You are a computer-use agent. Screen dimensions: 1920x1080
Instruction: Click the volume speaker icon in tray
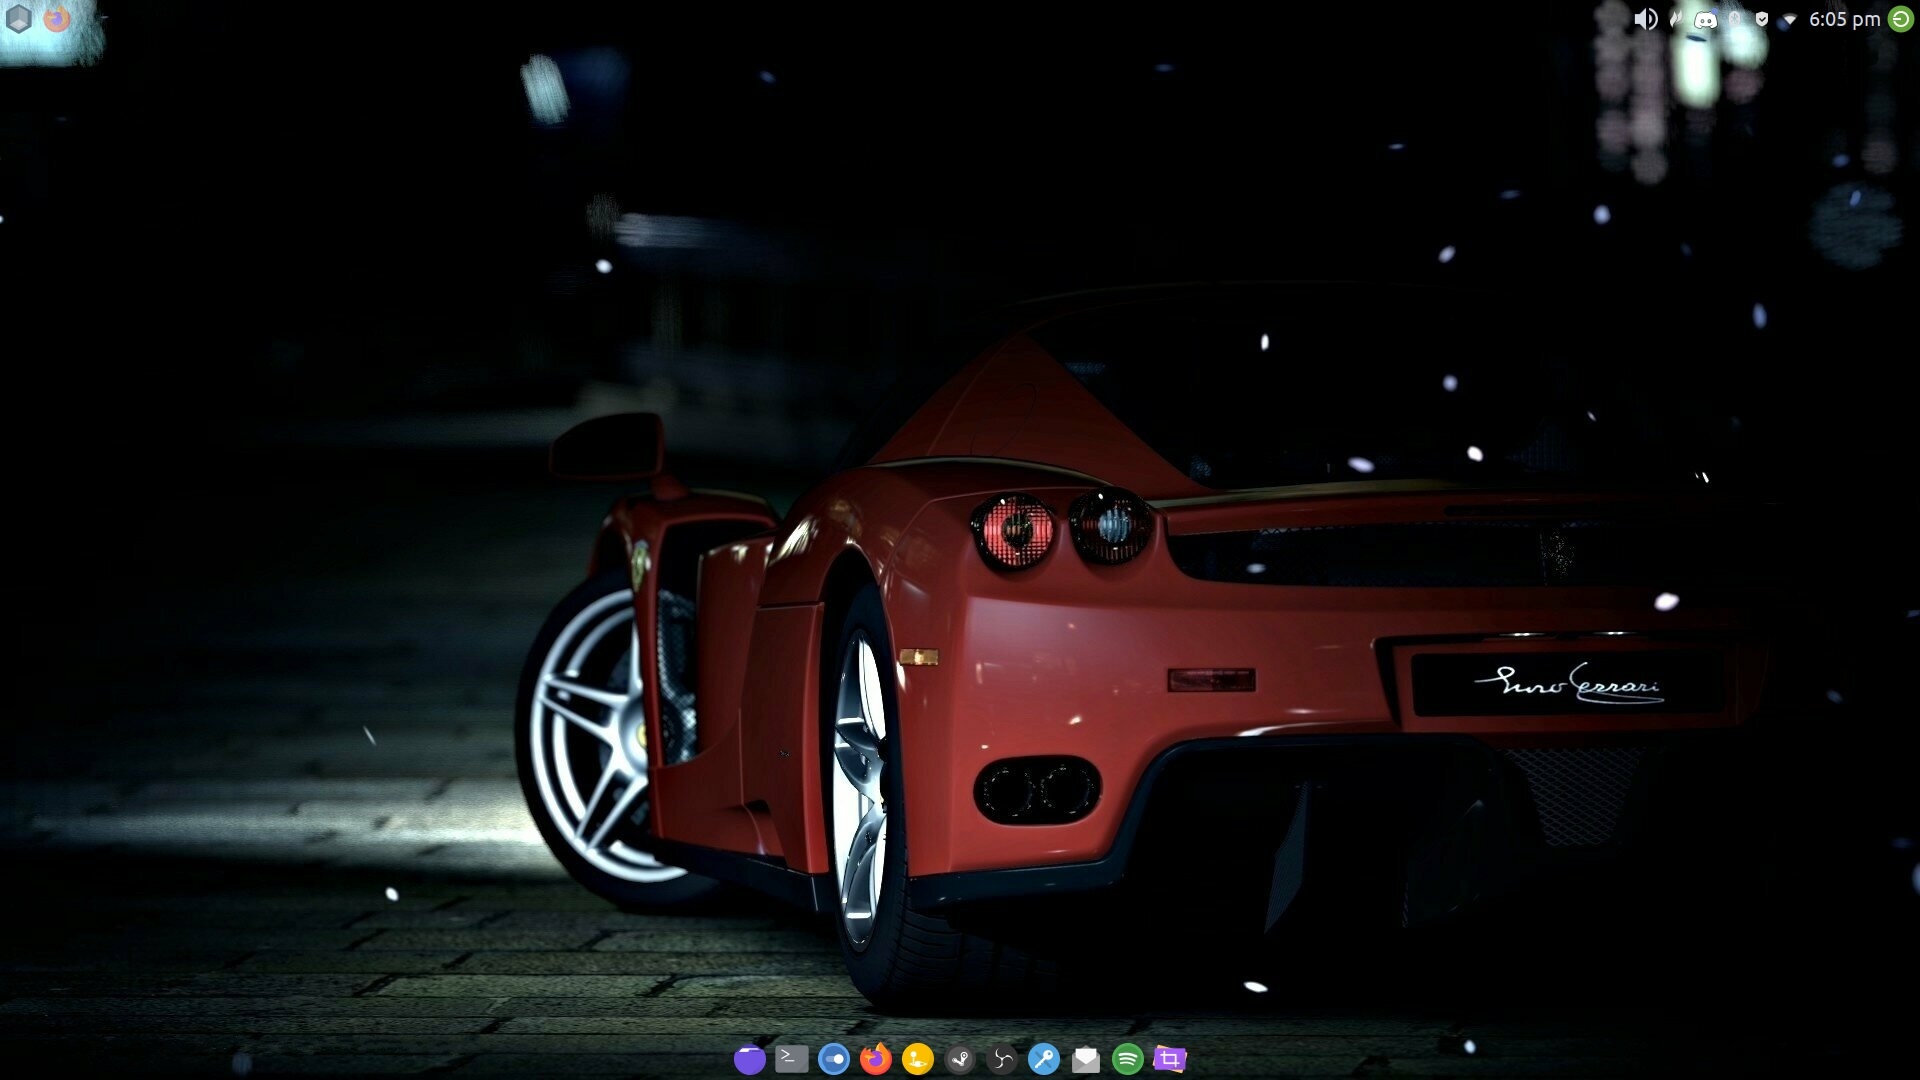(x=1645, y=19)
